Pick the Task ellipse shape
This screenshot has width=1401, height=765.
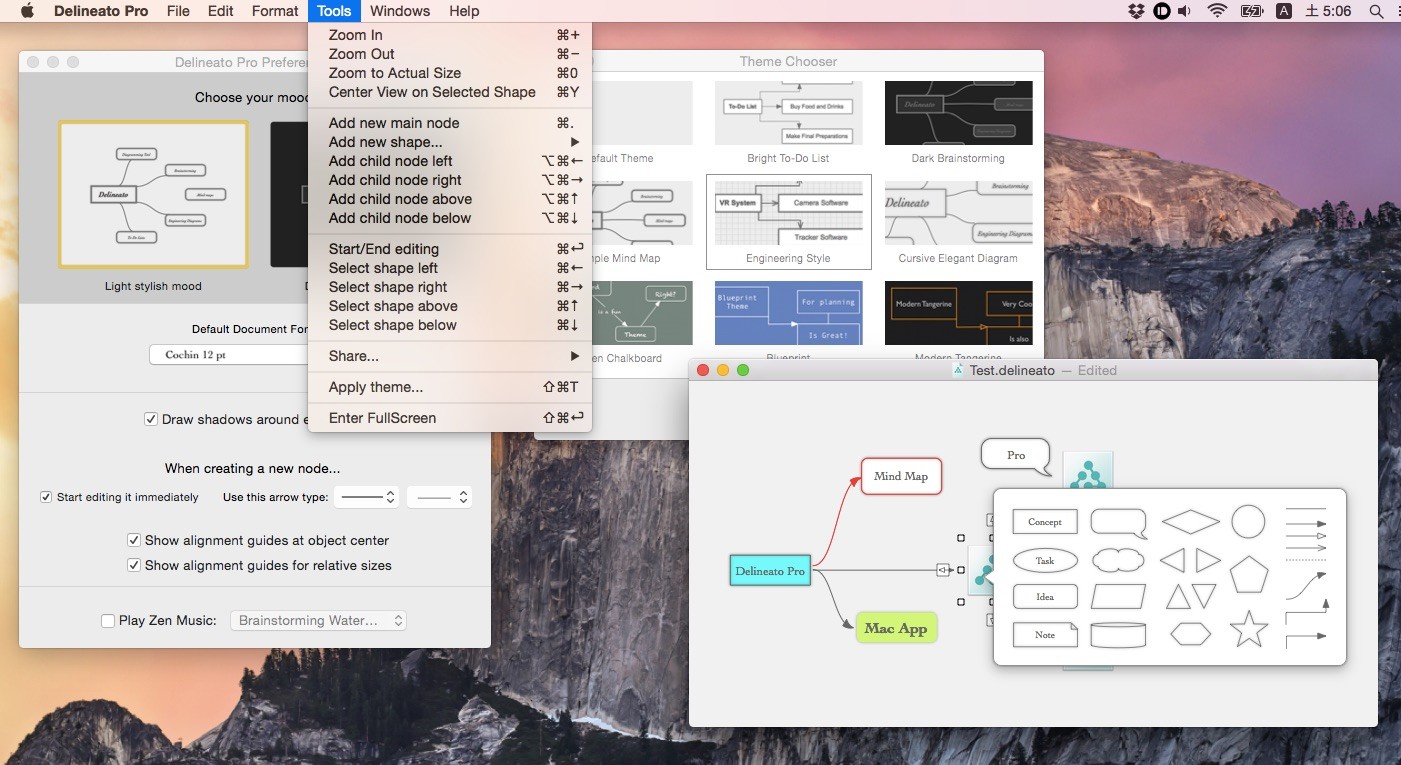click(1045, 560)
